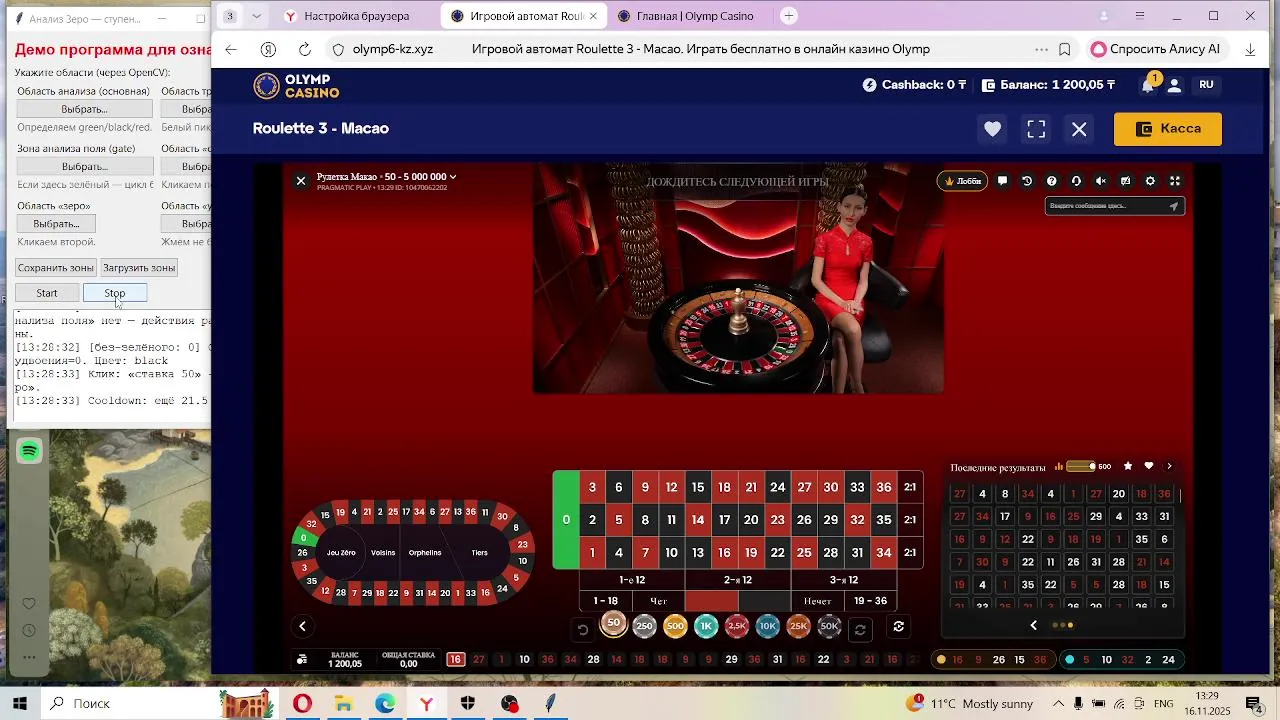Viewport: 1280px width, 720px height.
Task: Select the 250 chip
Action: [644, 626]
